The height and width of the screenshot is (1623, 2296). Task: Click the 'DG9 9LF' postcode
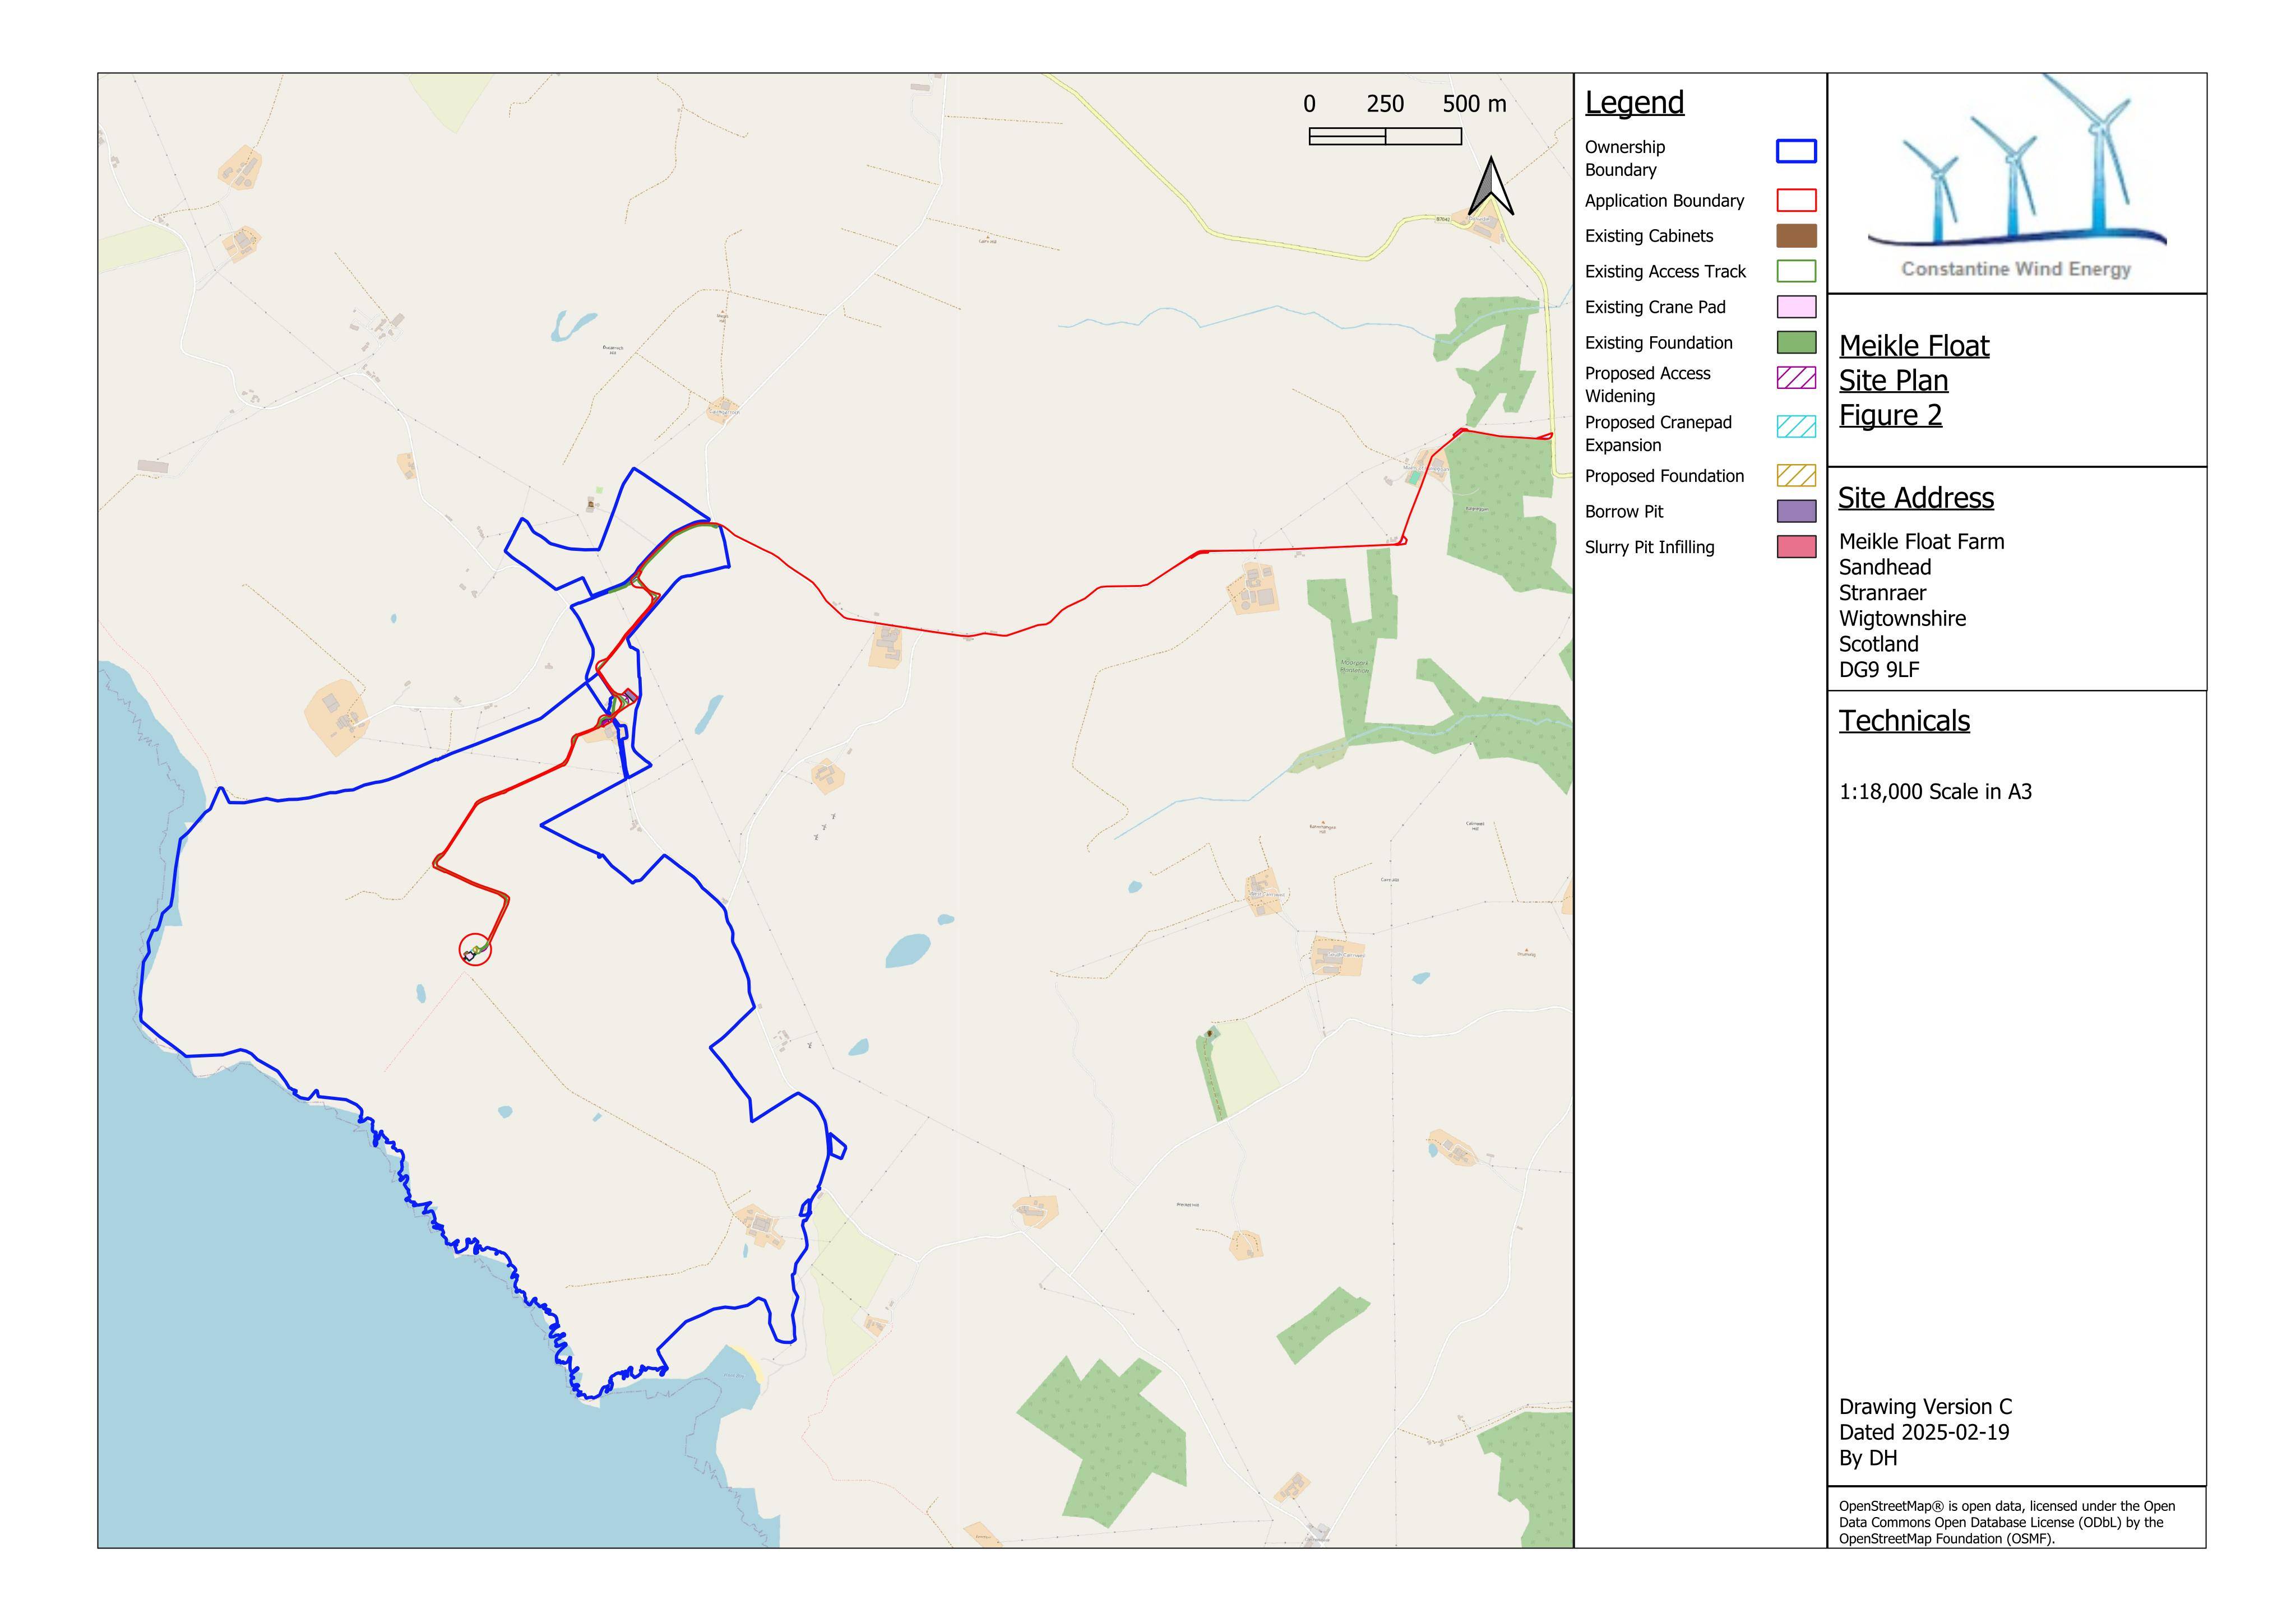(1879, 670)
